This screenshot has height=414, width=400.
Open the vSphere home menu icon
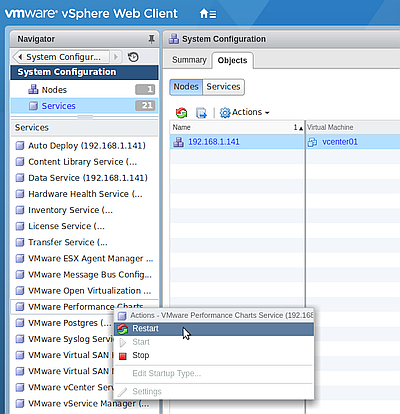click(x=208, y=14)
